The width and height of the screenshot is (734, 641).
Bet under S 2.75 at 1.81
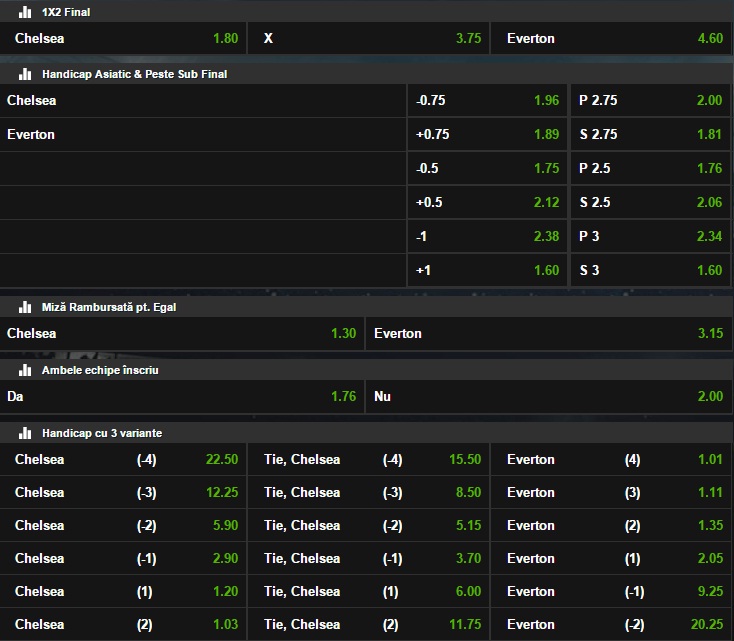[x=650, y=134]
